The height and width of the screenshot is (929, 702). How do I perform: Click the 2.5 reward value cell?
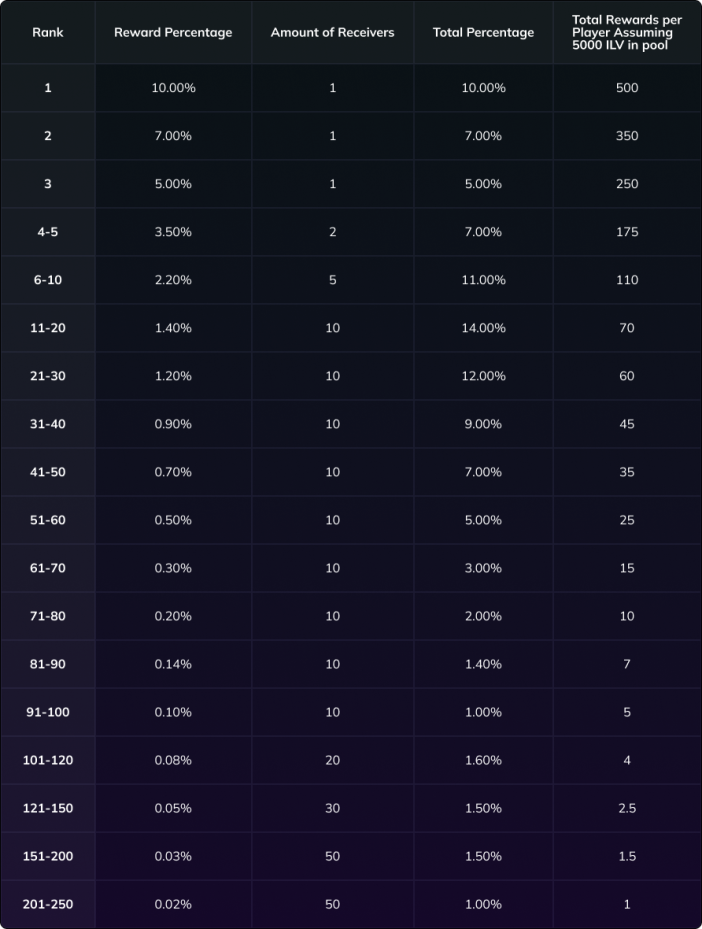(x=627, y=808)
